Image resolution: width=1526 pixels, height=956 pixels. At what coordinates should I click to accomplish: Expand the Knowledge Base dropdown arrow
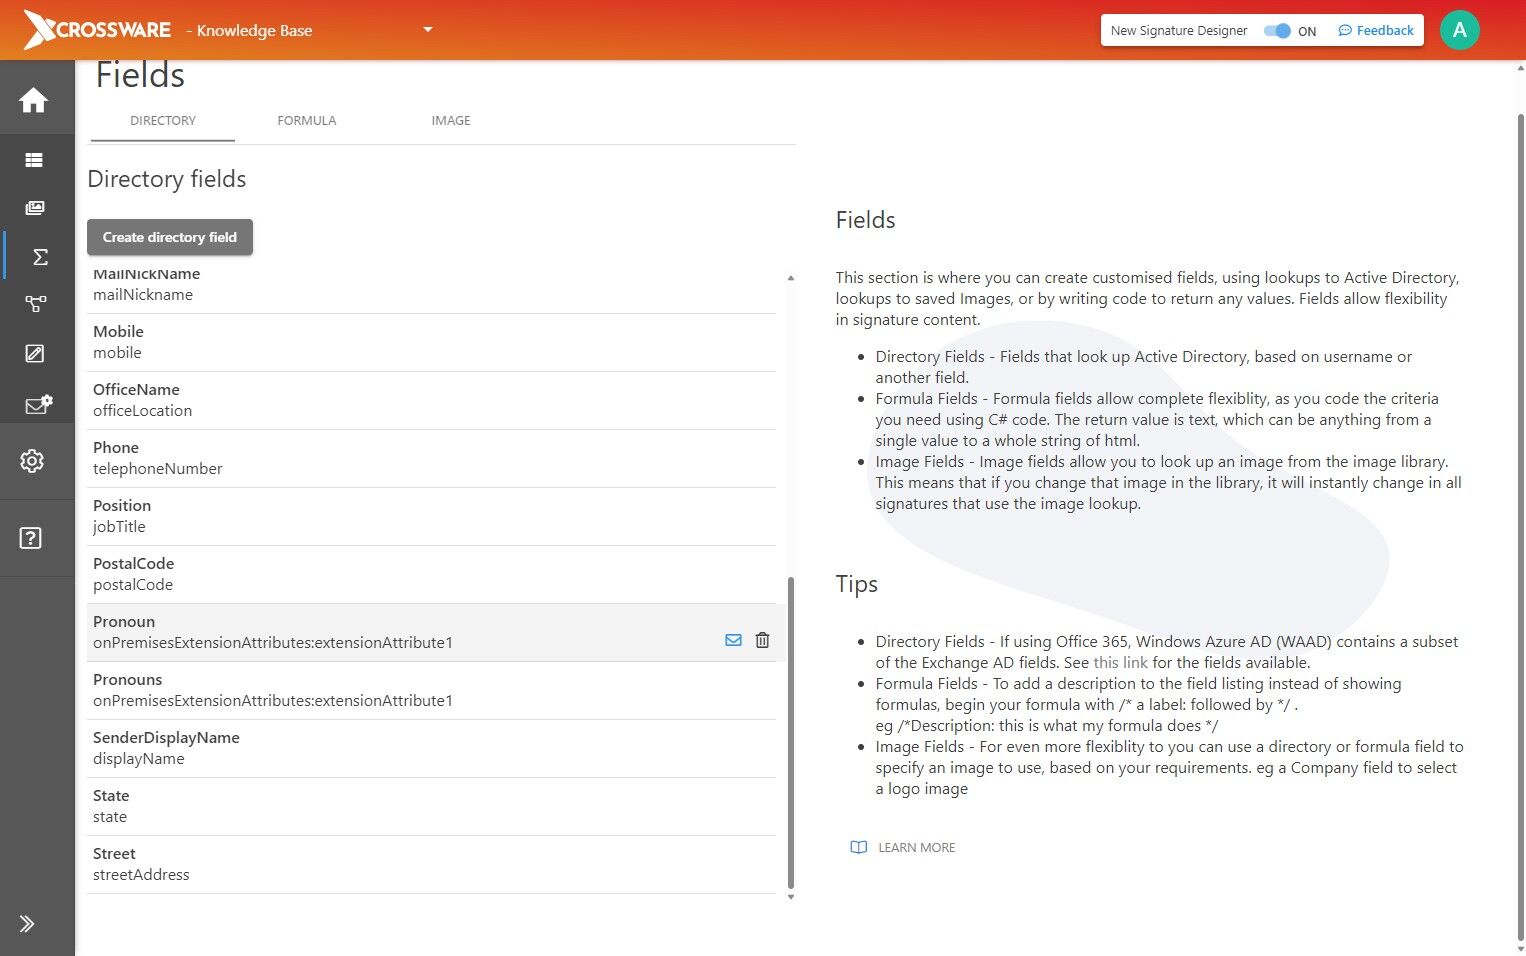(428, 30)
